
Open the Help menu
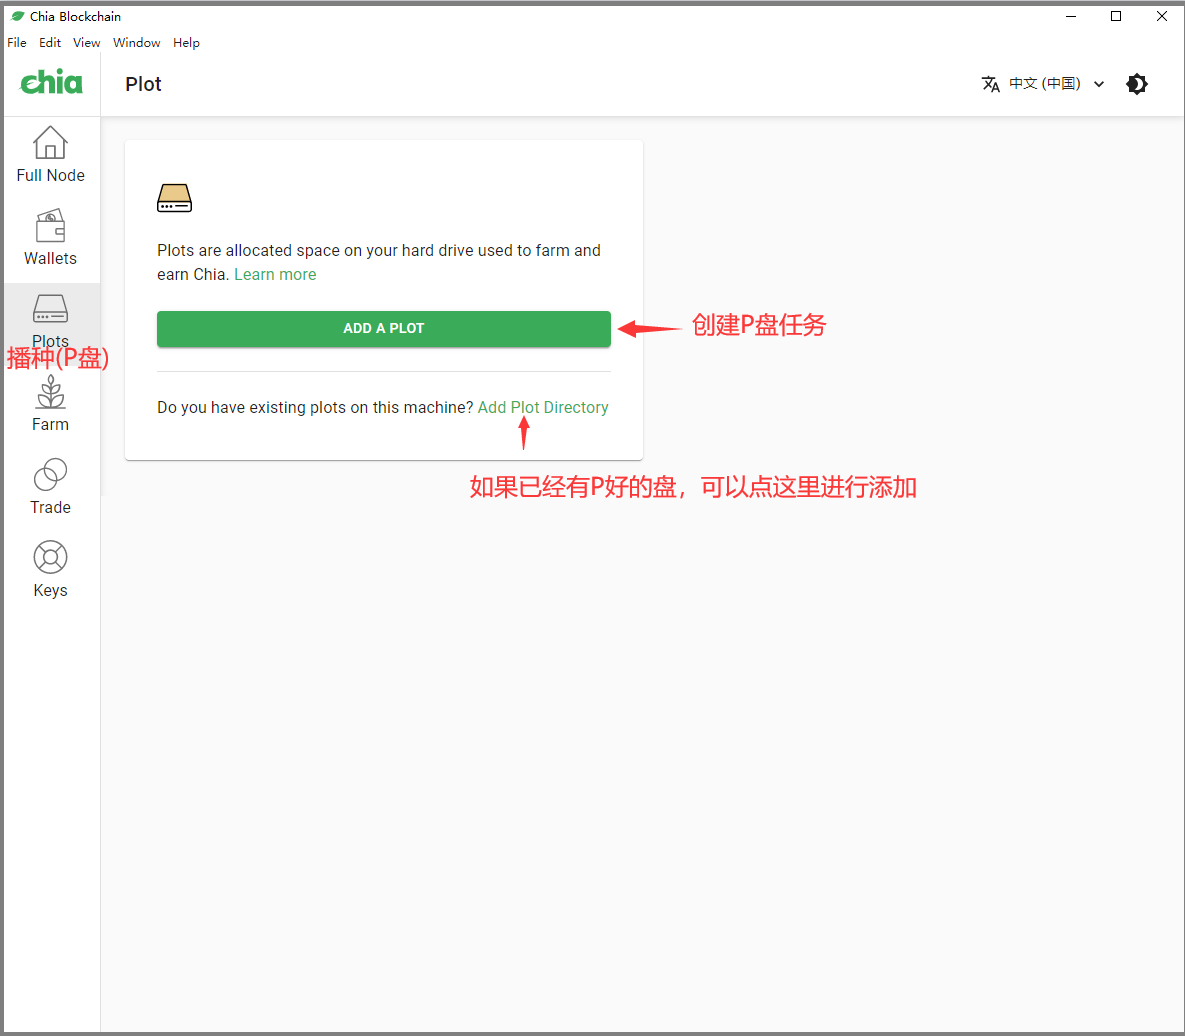[x=186, y=42]
